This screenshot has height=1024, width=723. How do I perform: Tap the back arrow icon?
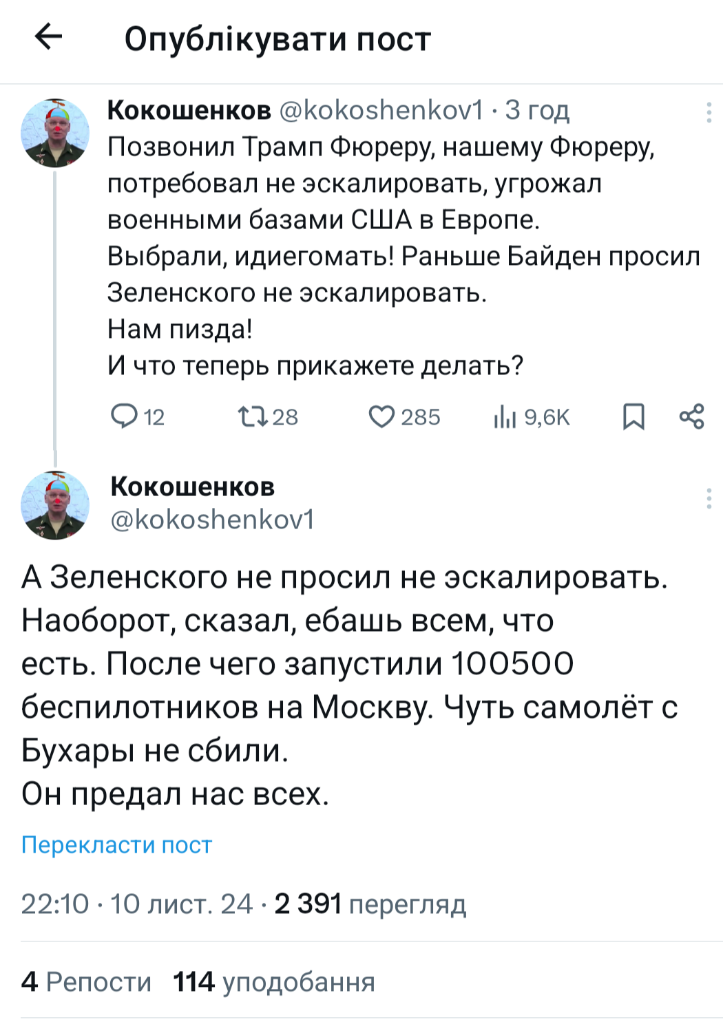pos(48,38)
